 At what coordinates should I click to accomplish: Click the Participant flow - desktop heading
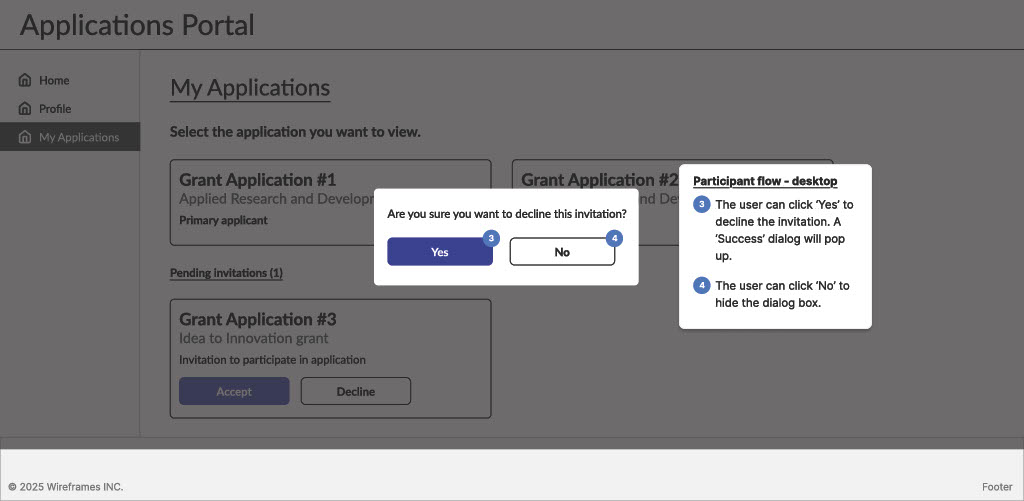pyautogui.click(x=765, y=181)
